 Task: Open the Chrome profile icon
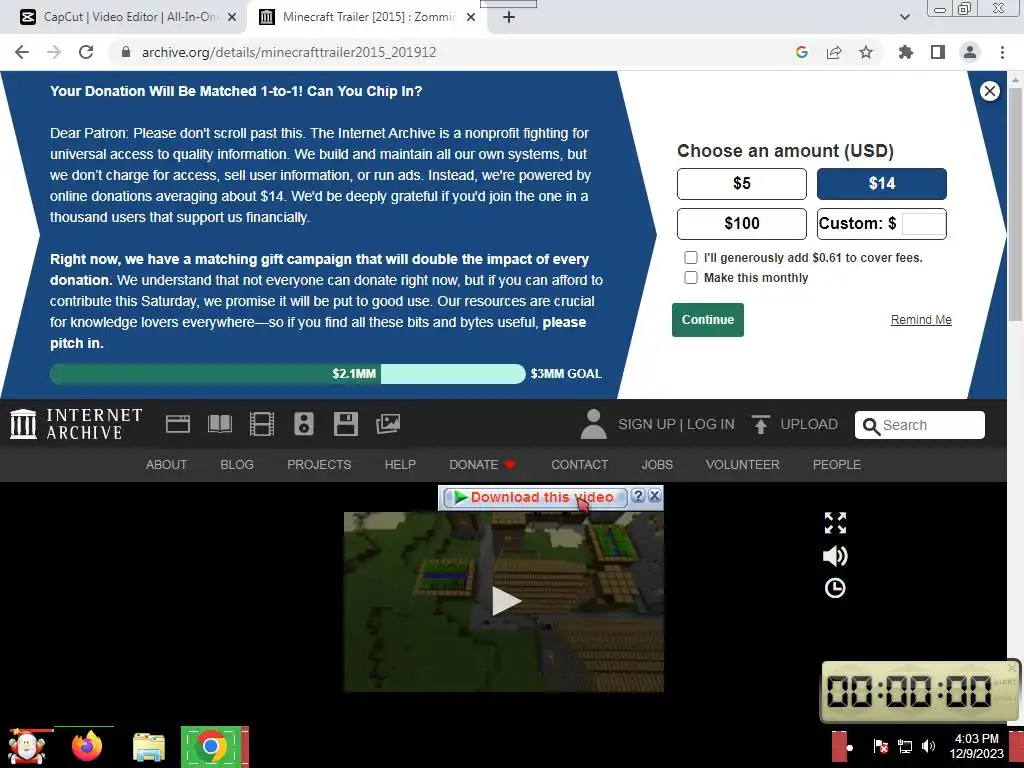[970, 52]
